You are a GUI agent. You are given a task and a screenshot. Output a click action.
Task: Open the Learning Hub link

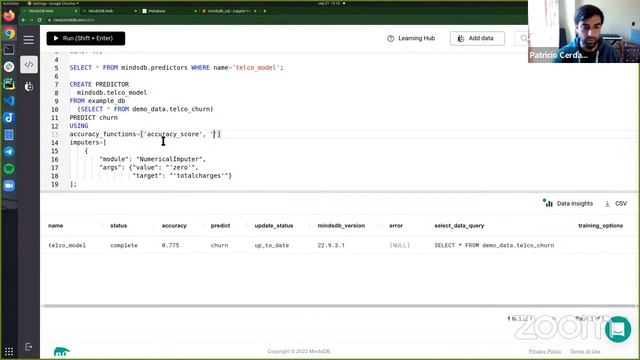tap(416, 38)
